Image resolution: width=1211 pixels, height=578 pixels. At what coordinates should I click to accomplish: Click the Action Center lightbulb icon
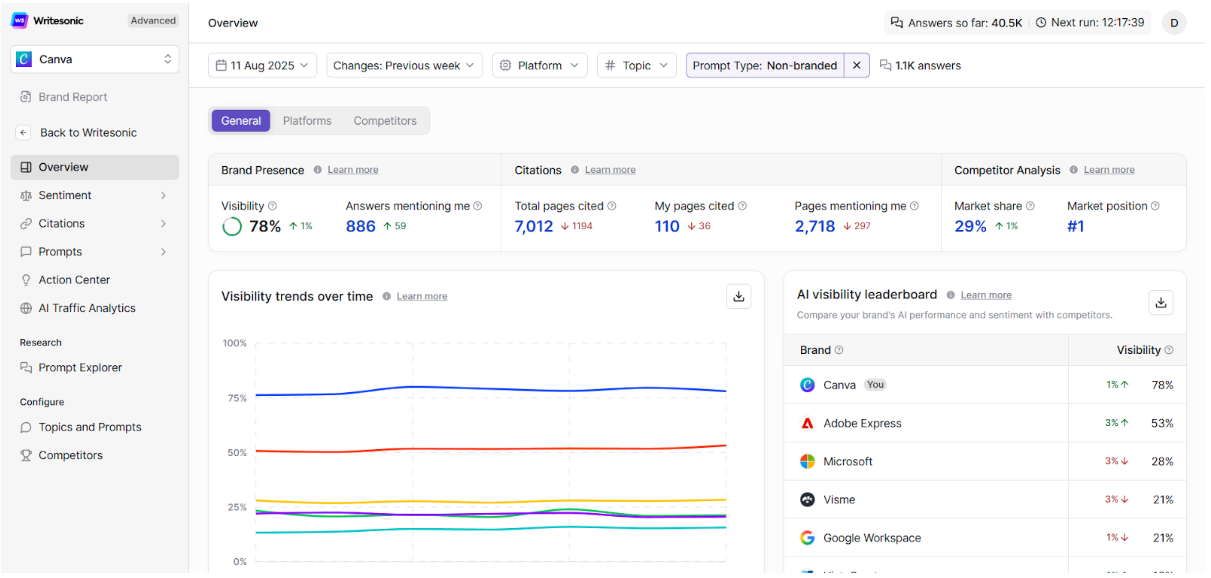pyautogui.click(x=27, y=280)
